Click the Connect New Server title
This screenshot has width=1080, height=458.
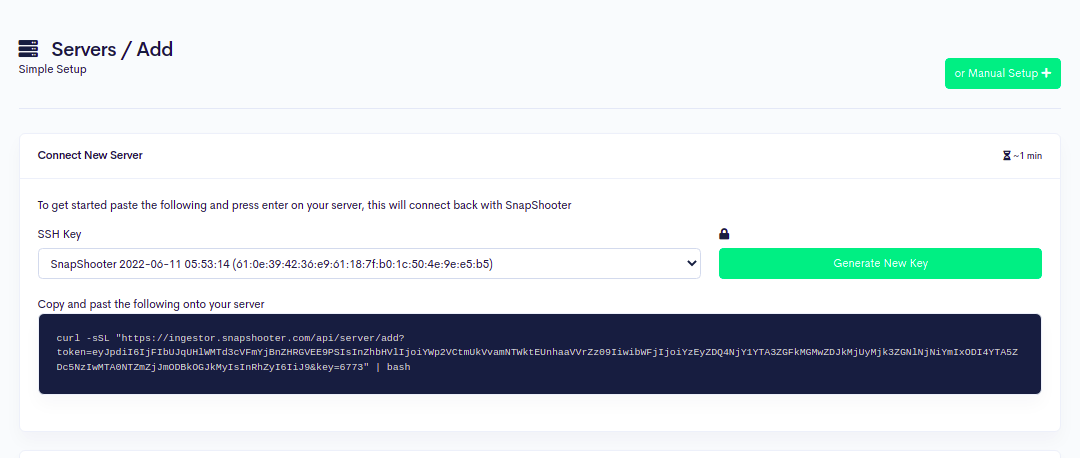(x=90, y=155)
